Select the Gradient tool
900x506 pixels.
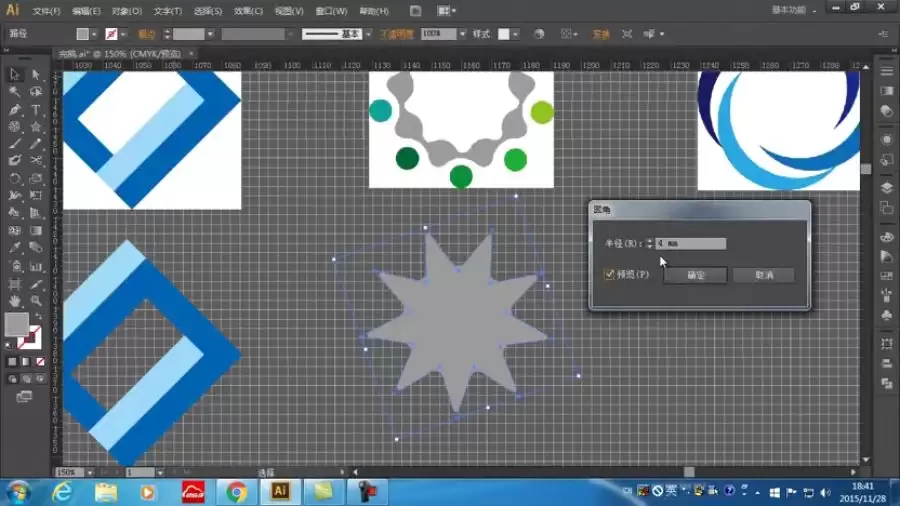(x=36, y=231)
